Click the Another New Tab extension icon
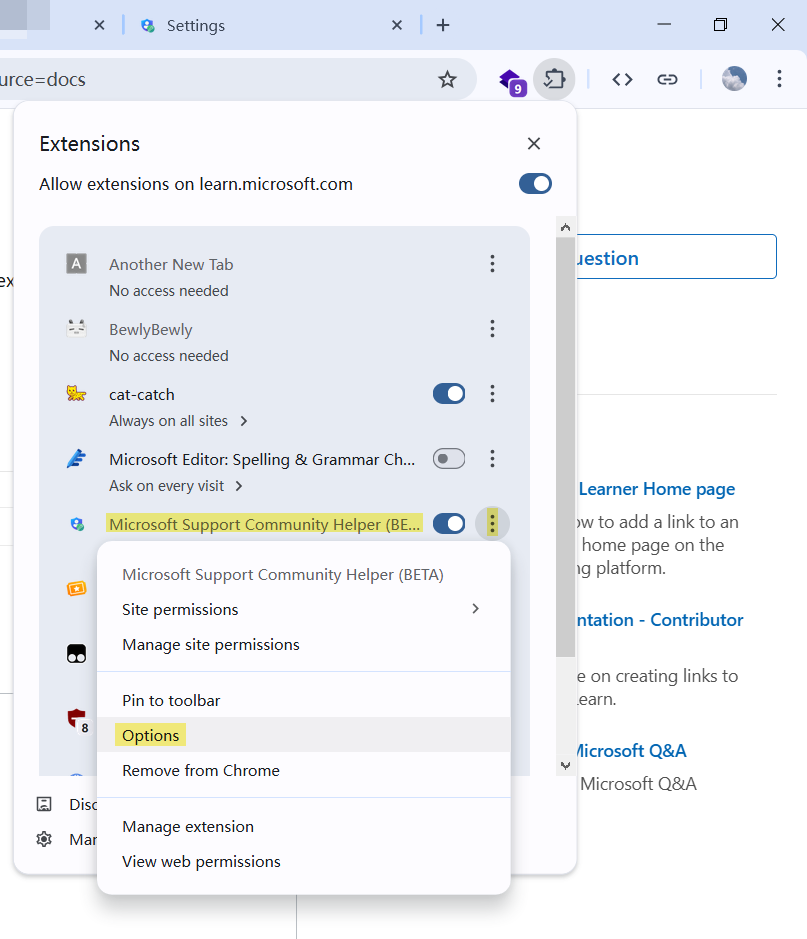The image size is (807, 939). 76,263
